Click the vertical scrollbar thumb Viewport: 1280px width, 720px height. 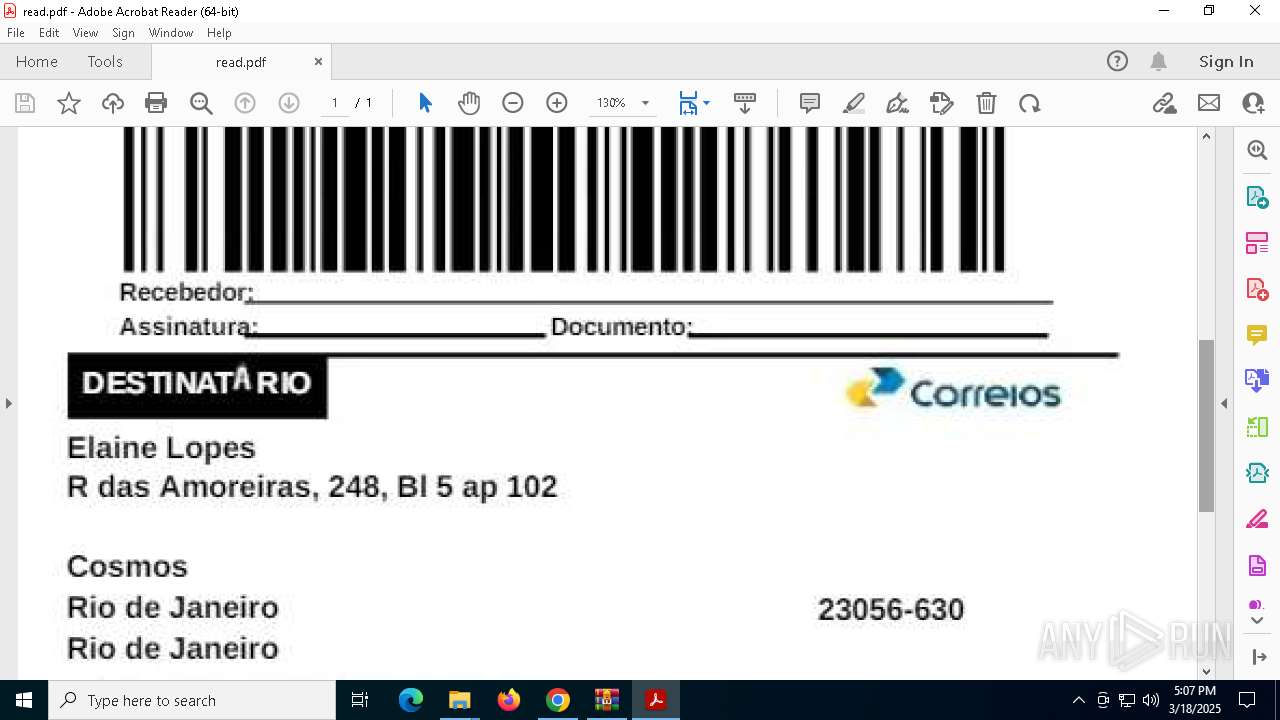1206,426
